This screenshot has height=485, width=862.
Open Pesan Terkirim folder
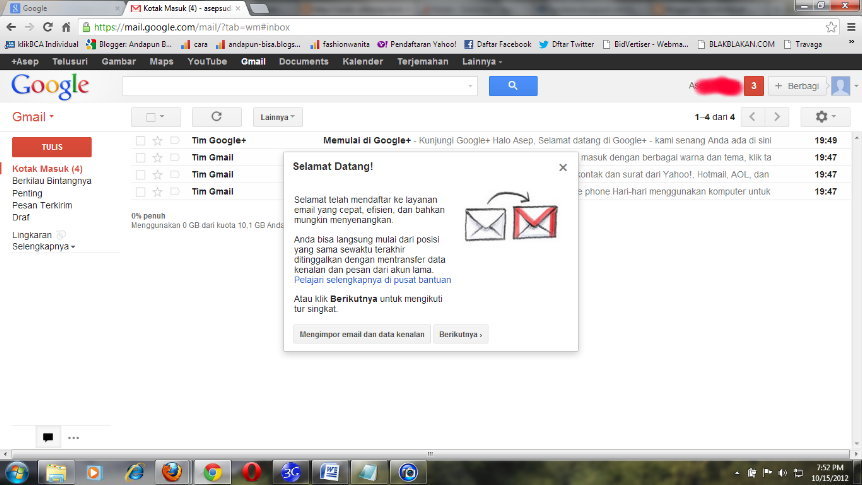click(x=42, y=205)
